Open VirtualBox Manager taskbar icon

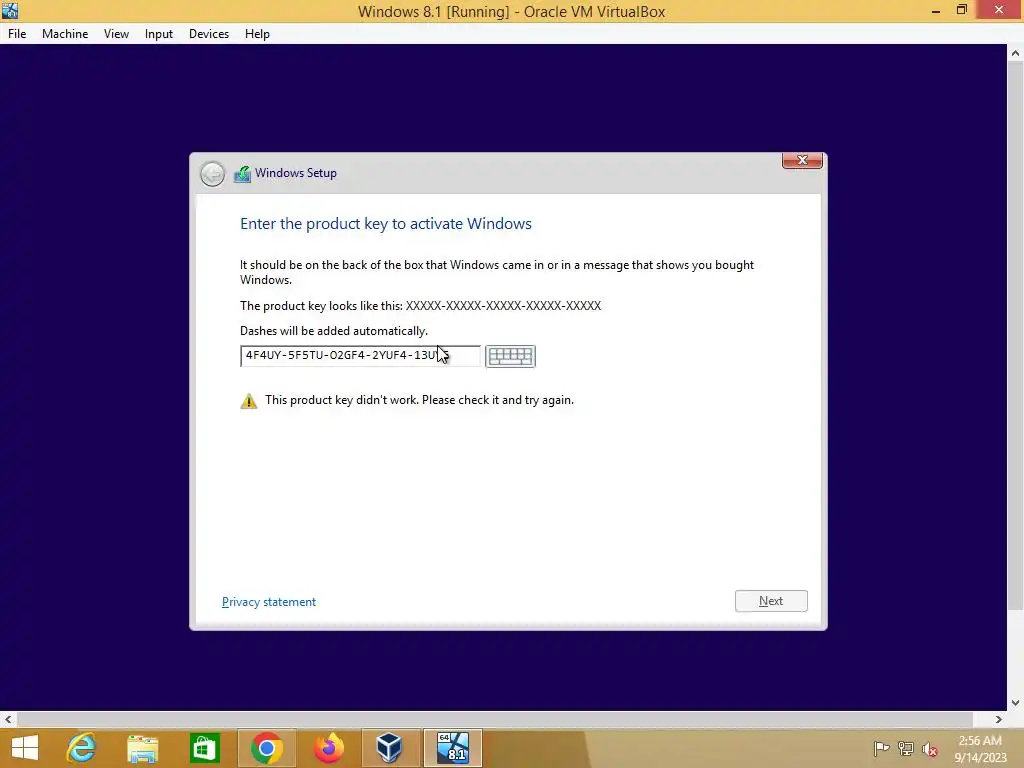[389, 748]
